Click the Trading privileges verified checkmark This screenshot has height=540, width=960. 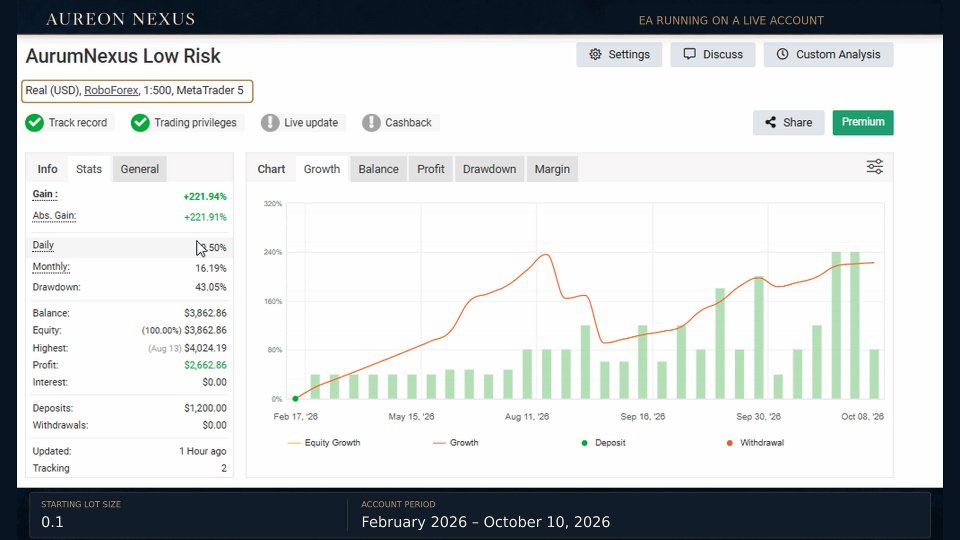(140, 122)
